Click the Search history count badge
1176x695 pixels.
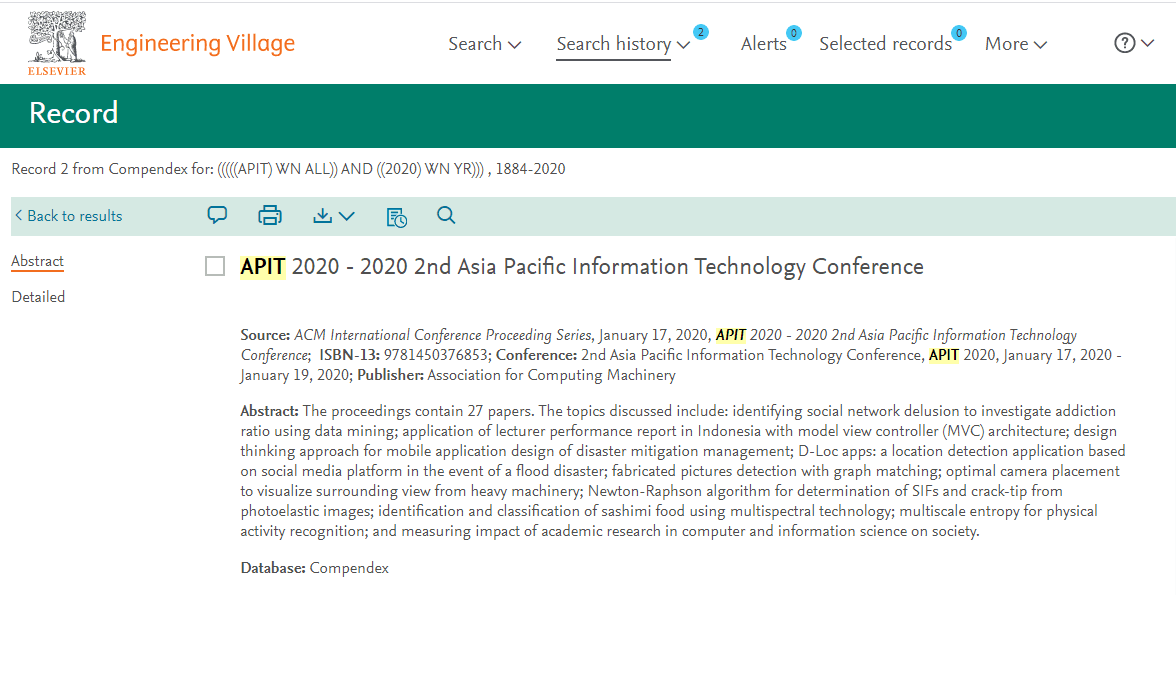[700, 33]
